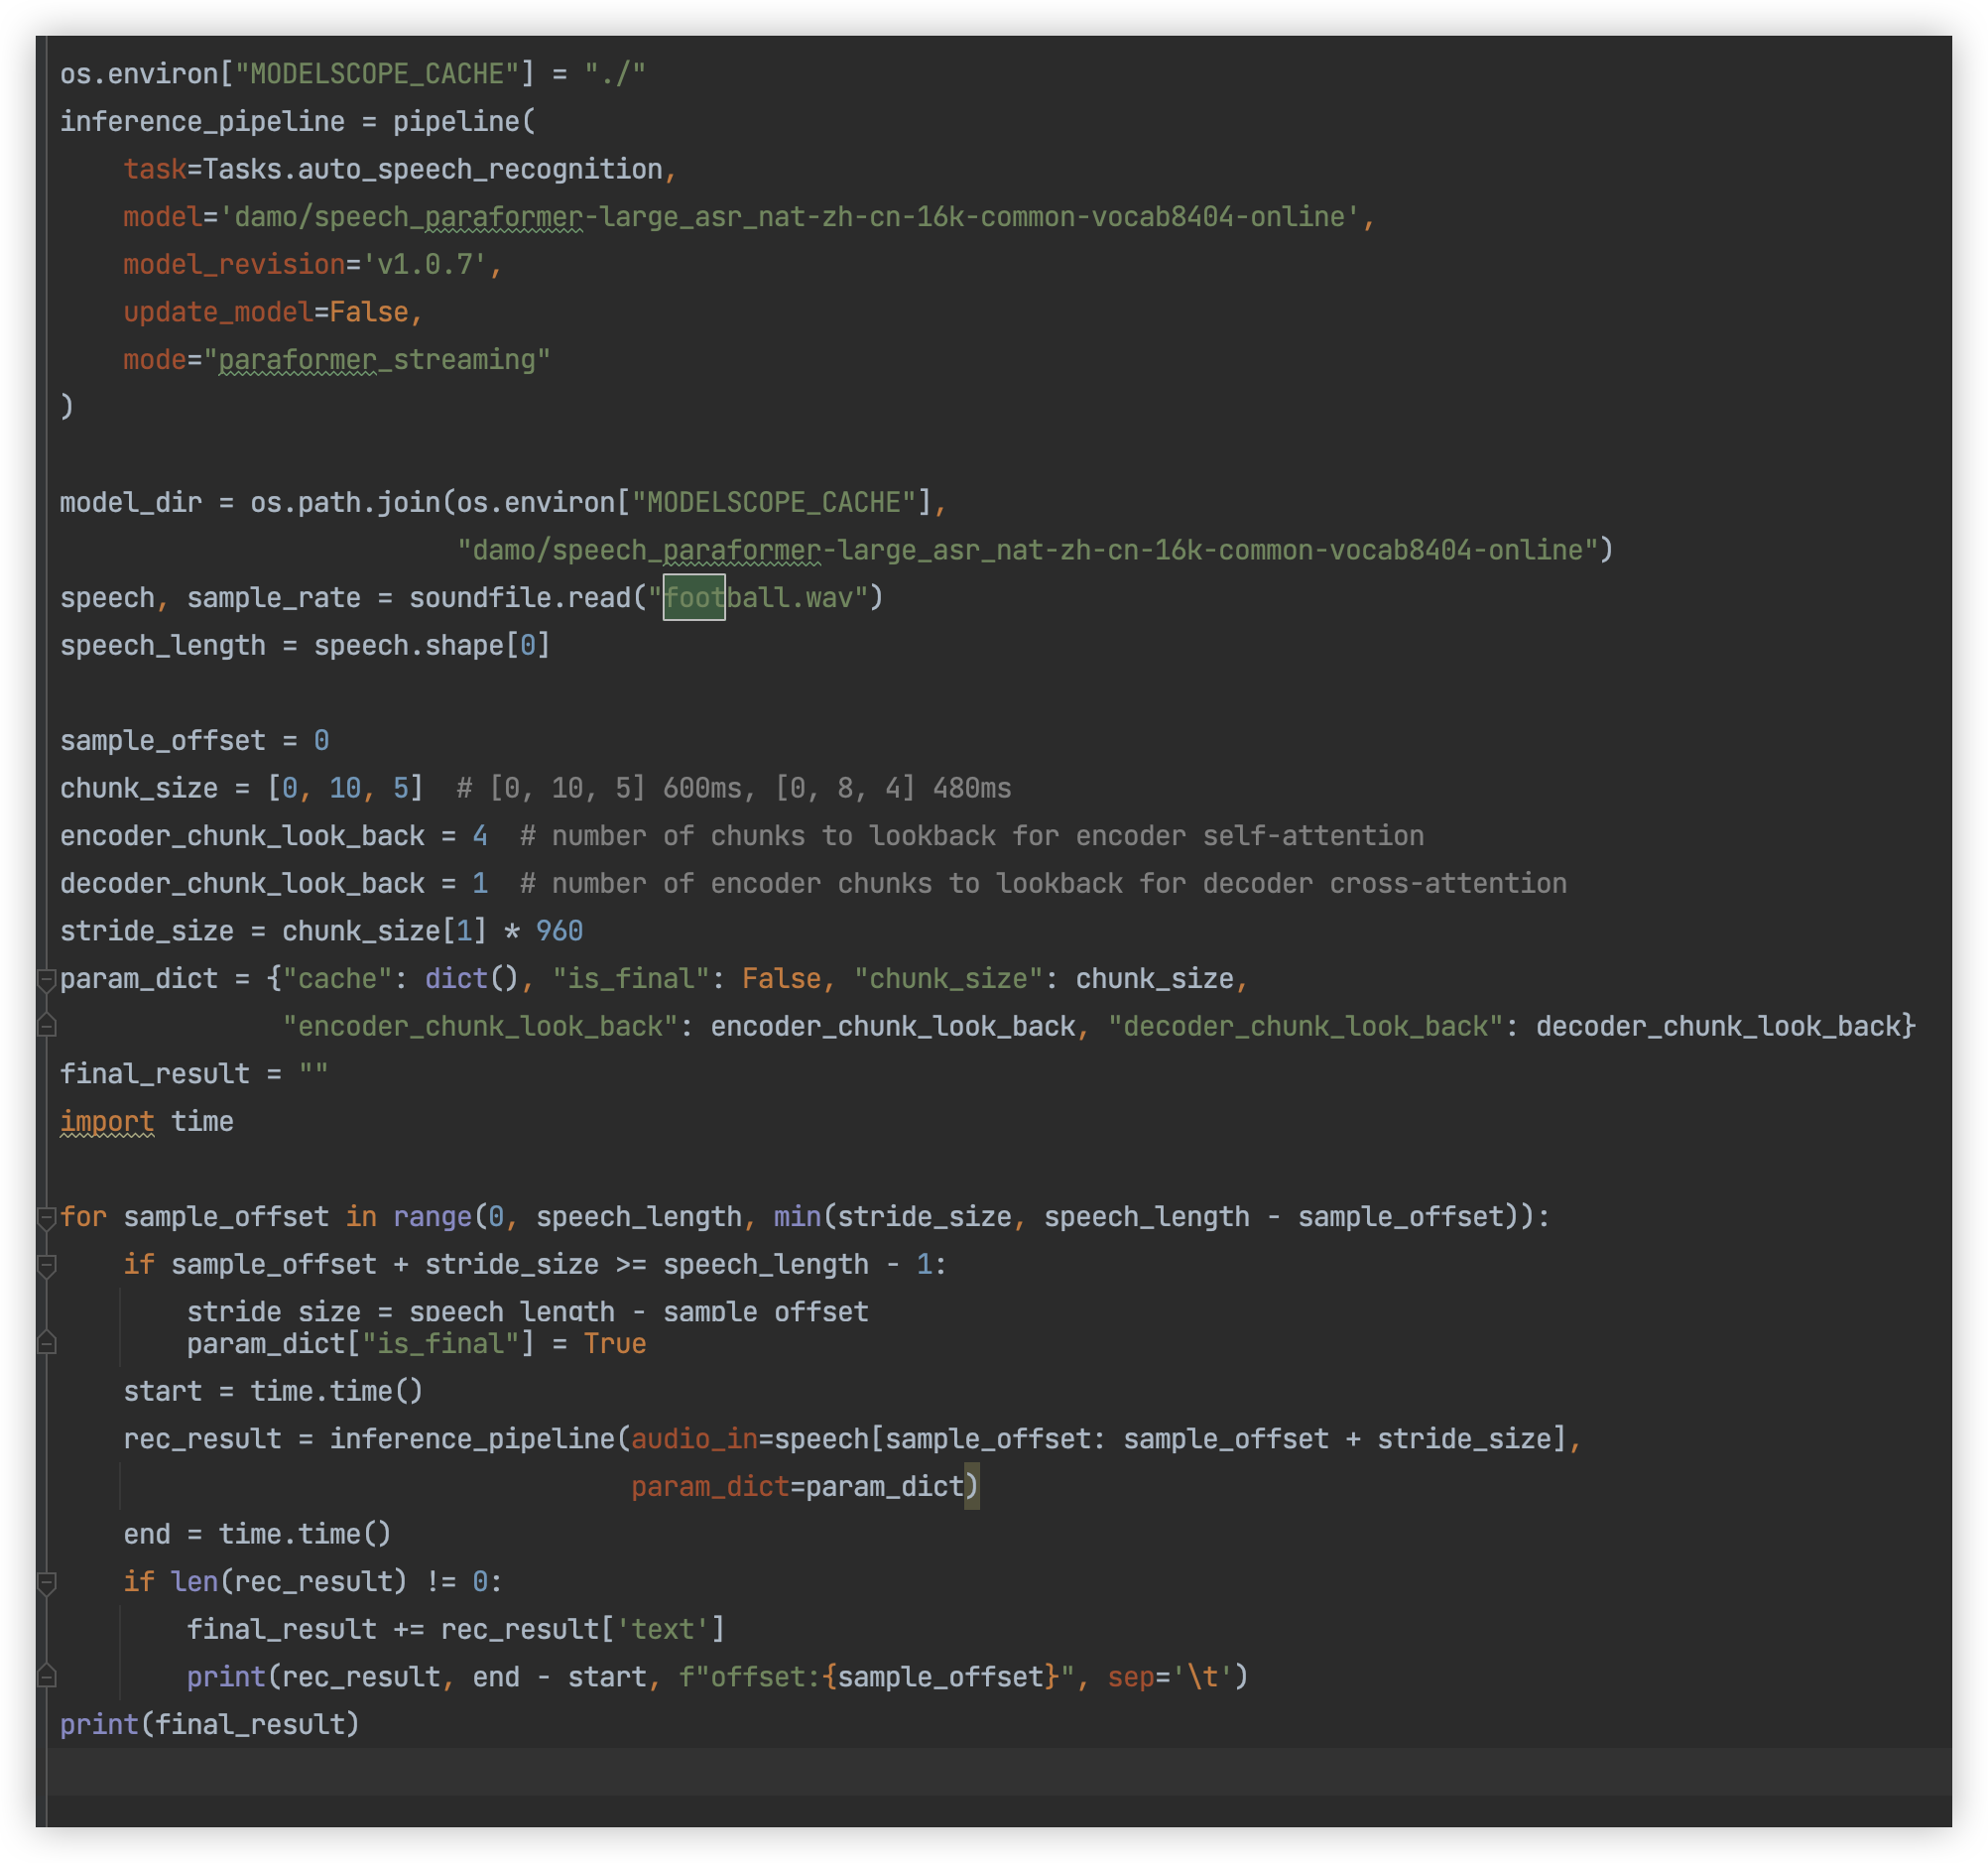Click the final print(final_result) statement
Image resolution: width=1988 pixels, height=1863 pixels.
click(209, 1725)
